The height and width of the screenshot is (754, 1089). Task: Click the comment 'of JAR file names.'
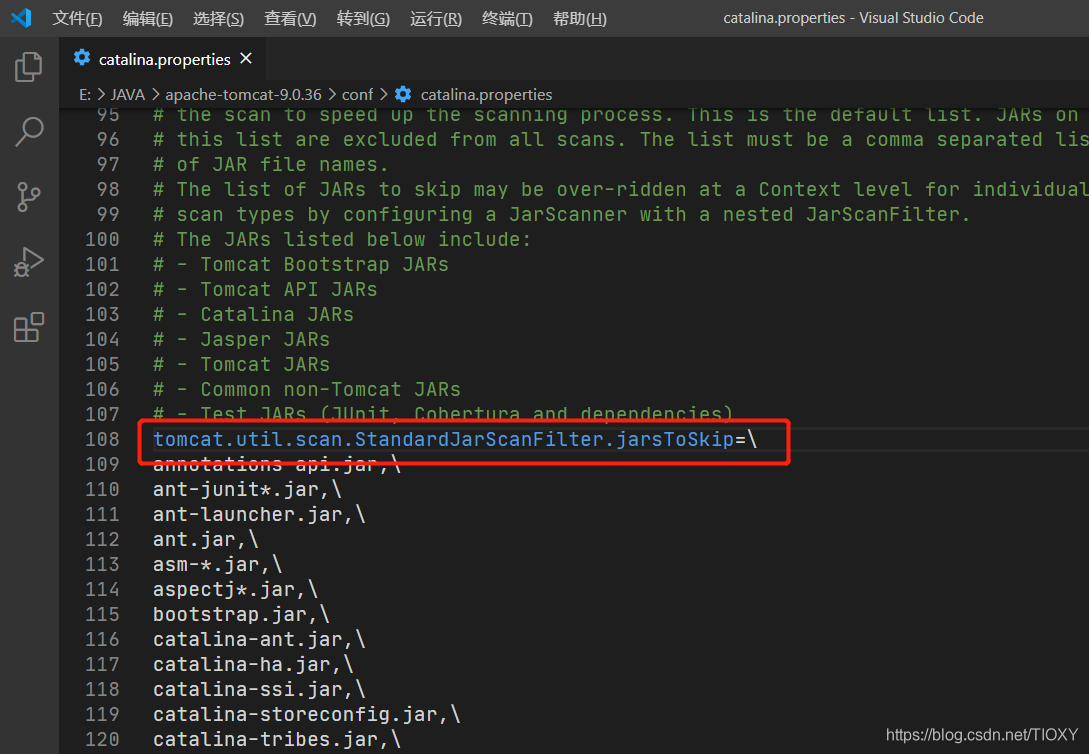[270, 165]
